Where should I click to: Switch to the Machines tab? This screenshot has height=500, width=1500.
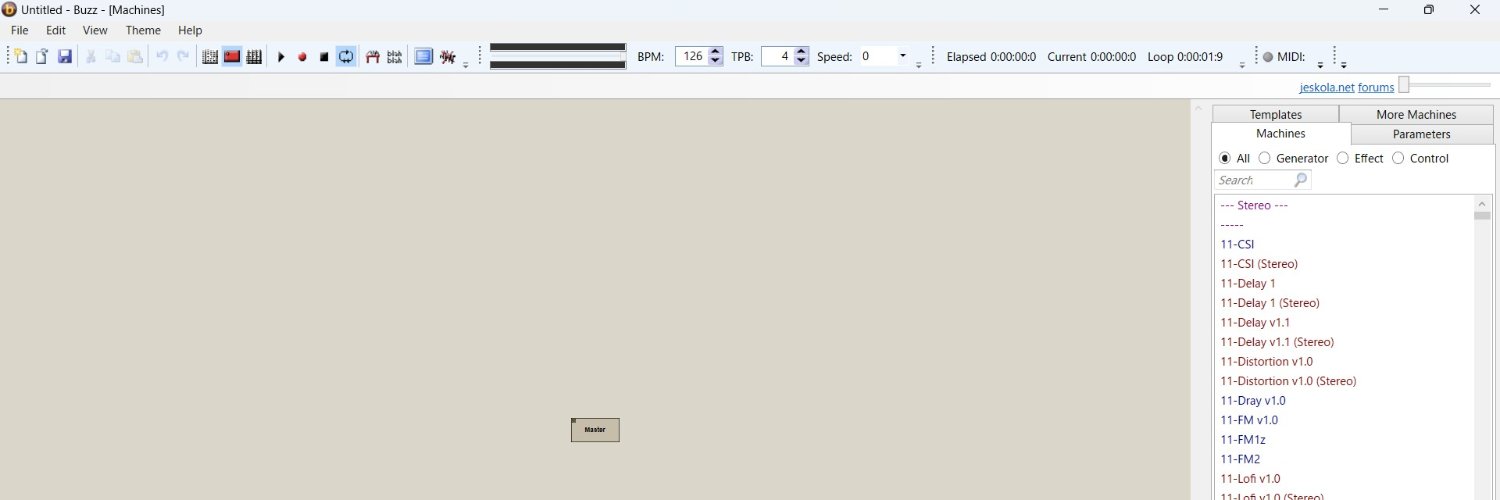[x=1281, y=133]
